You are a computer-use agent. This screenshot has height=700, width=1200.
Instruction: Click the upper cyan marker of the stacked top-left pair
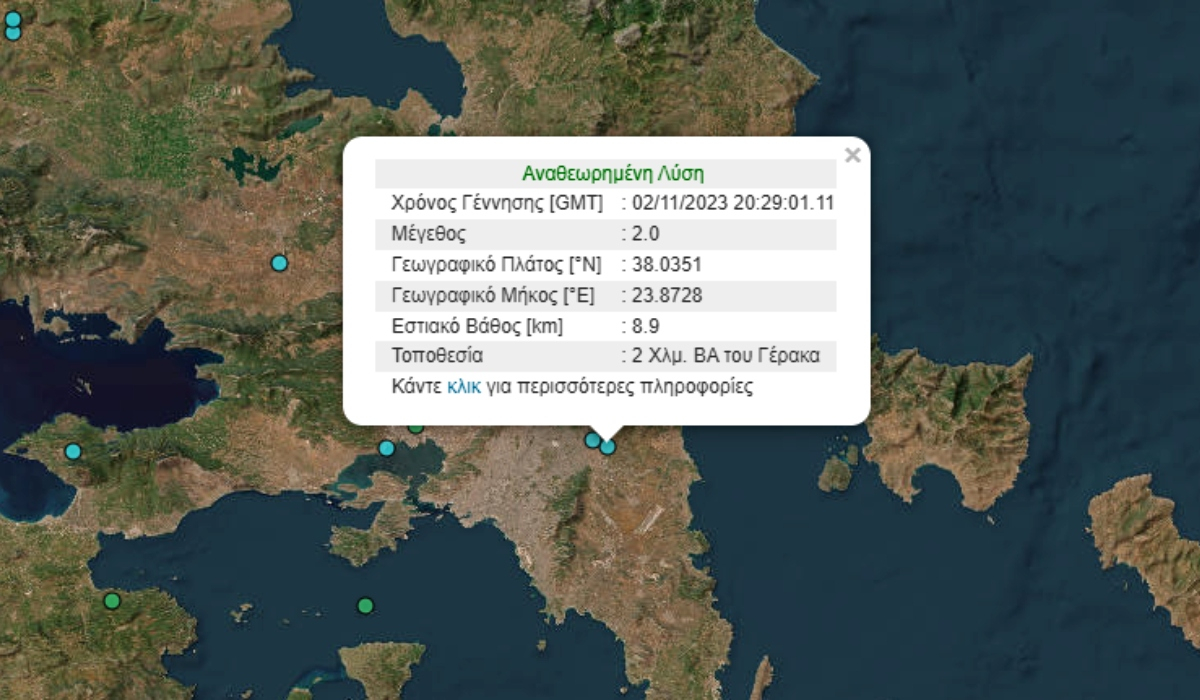13,19
